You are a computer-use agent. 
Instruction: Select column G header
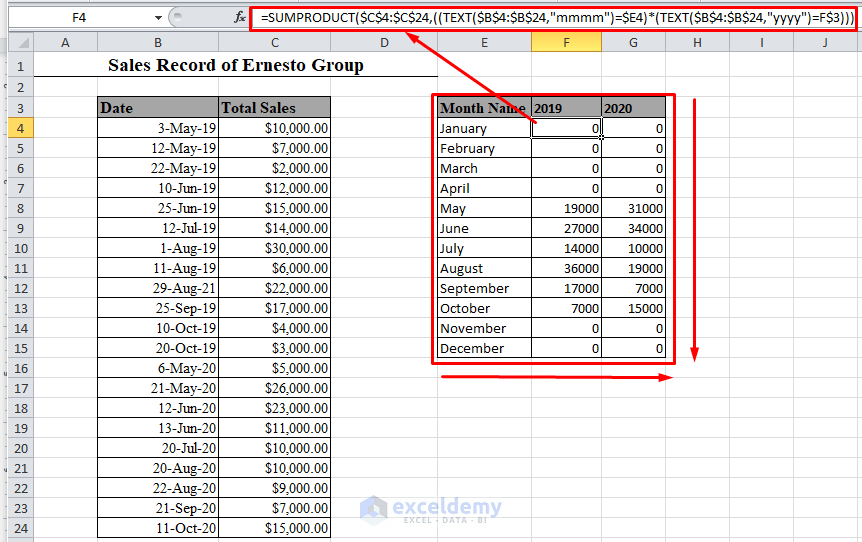(x=633, y=42)
